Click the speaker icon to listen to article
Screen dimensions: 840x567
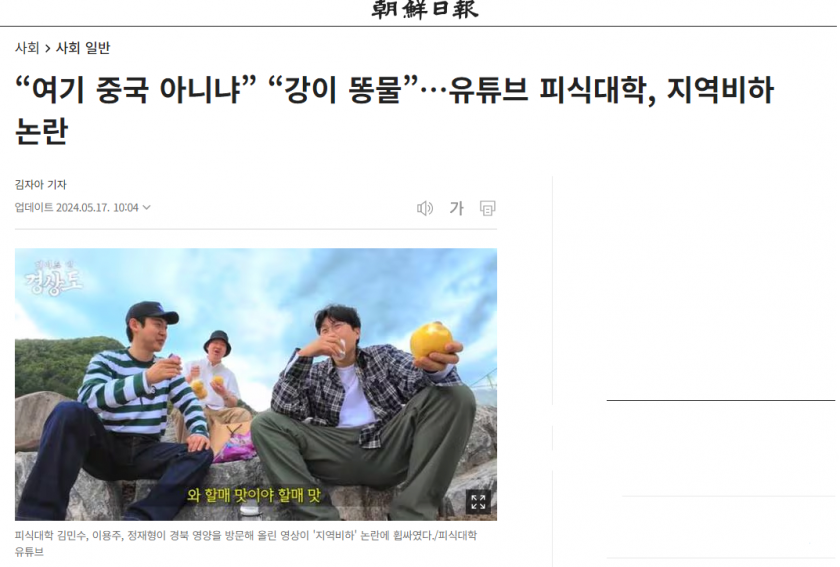425,208
